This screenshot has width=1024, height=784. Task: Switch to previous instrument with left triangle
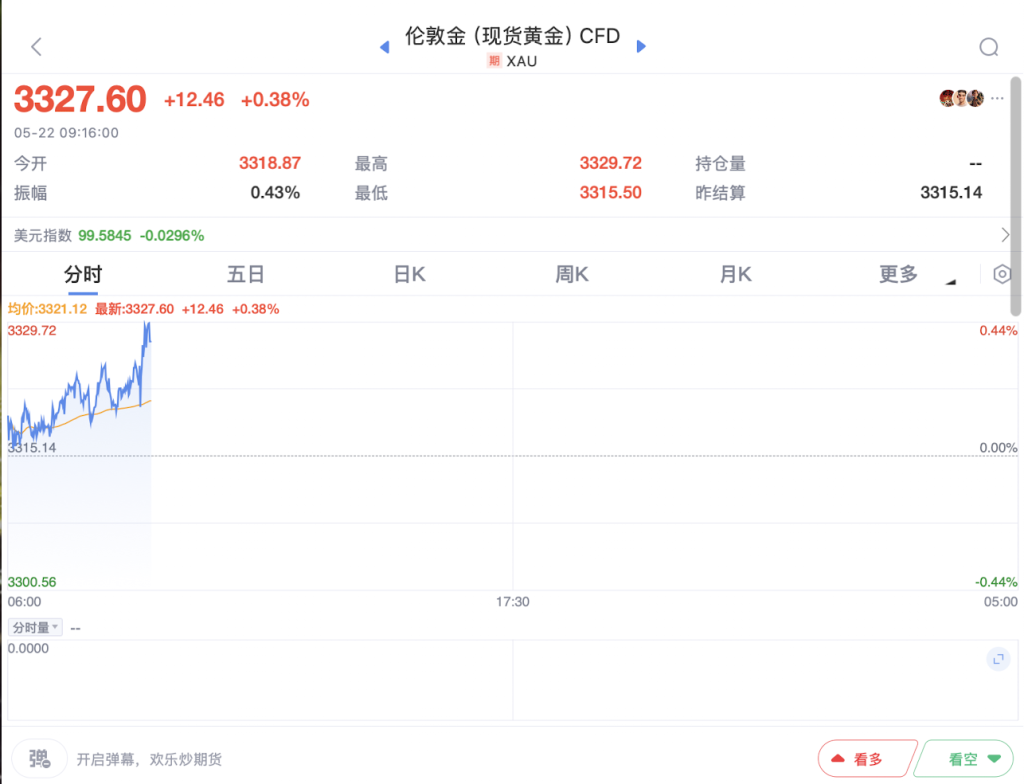384,47
